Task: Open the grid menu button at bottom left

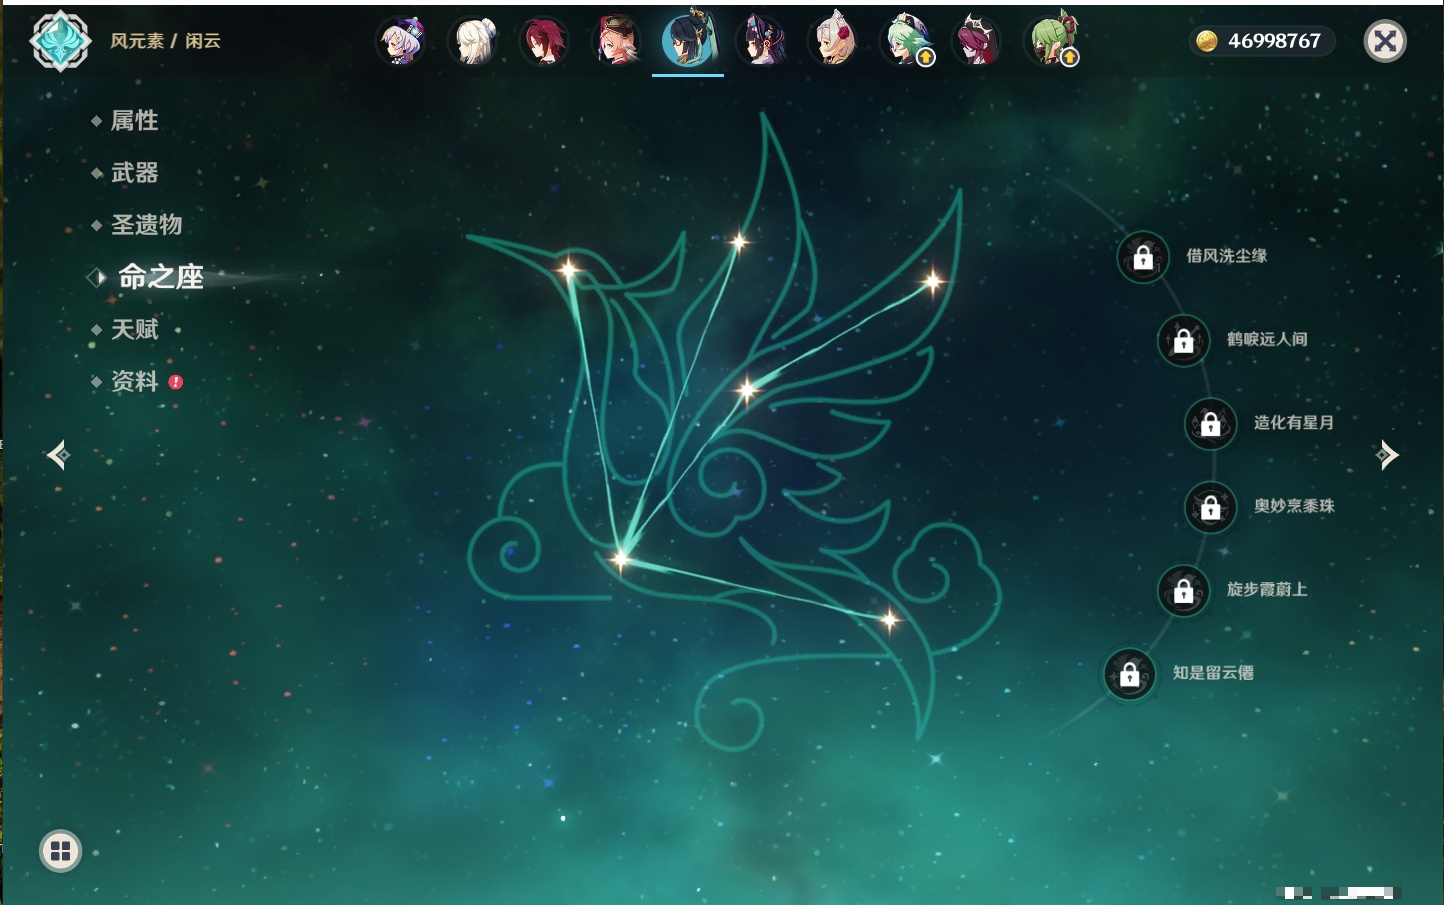Action: click(60, 851)
